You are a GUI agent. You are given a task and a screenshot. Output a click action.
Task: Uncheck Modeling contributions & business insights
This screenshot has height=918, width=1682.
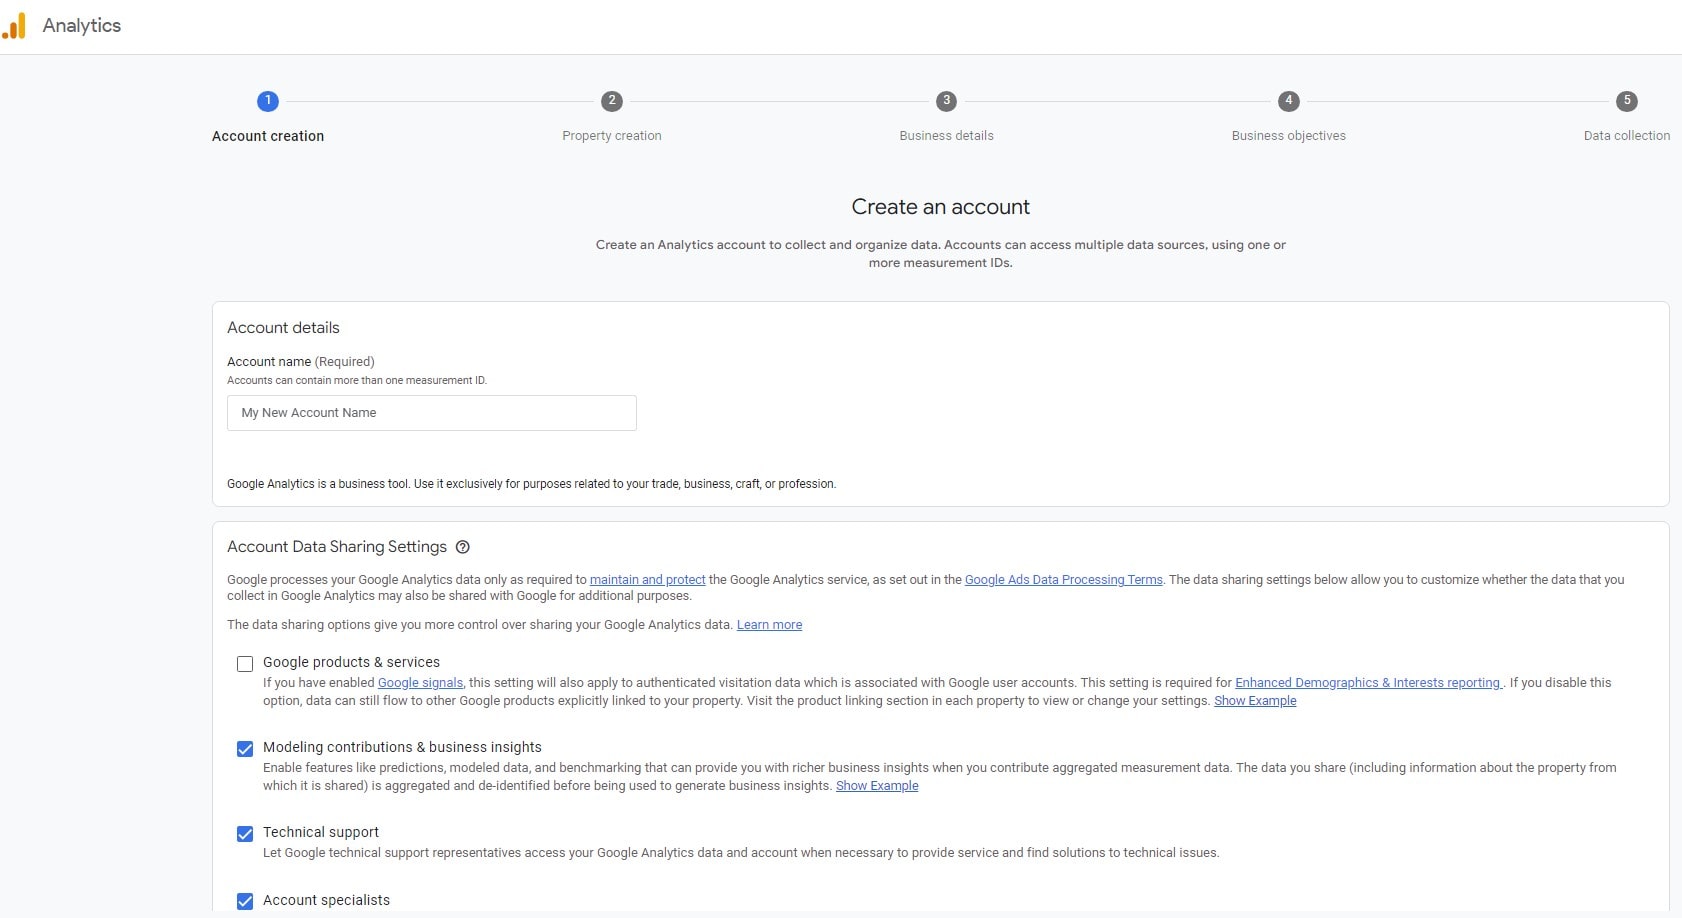pyautogui.click(x=245, y=749)
